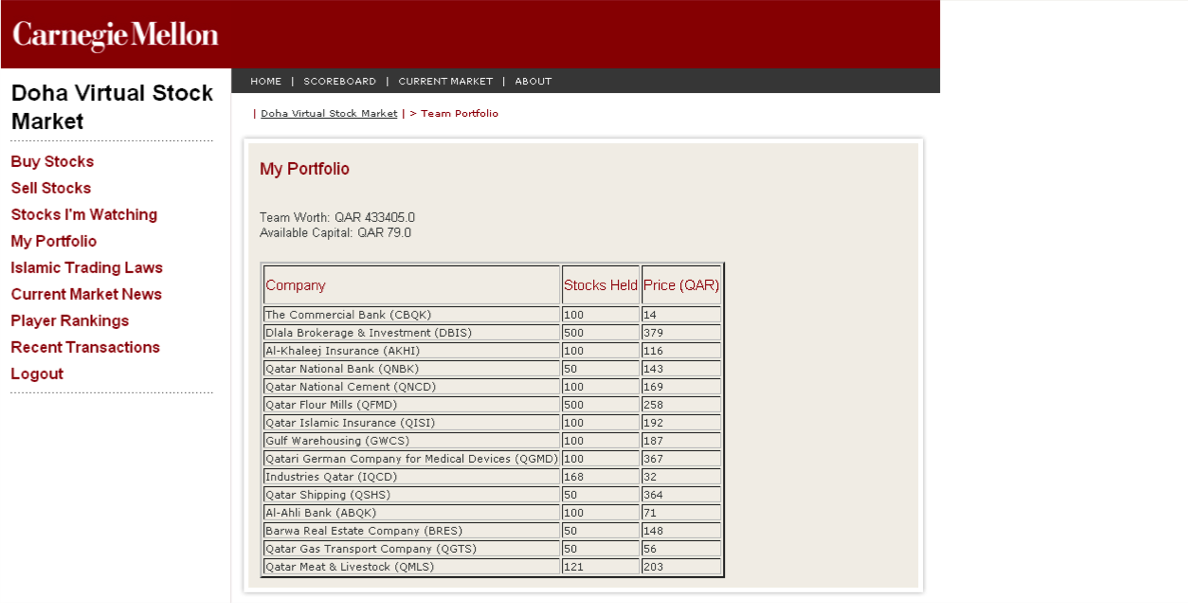Viewport: 1188px width, 603px height.
Task: Click price 14 for The Commercial Bank
Action: (681, 314)
